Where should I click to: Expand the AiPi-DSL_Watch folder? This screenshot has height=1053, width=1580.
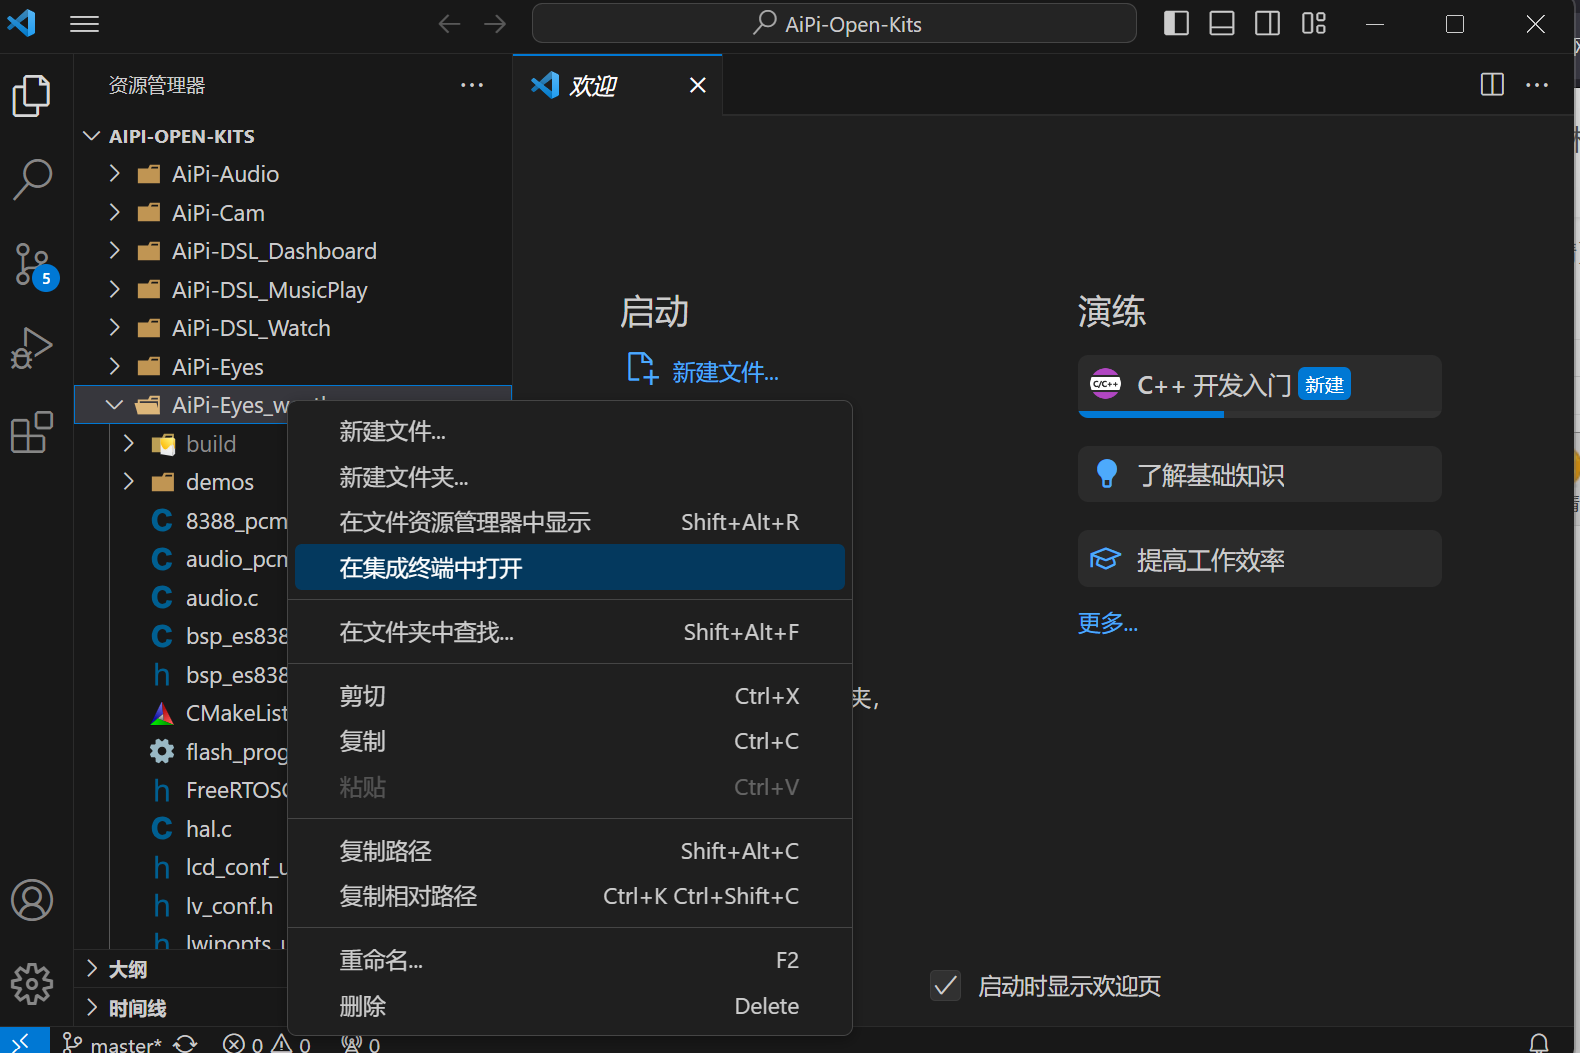click(294, 328)
